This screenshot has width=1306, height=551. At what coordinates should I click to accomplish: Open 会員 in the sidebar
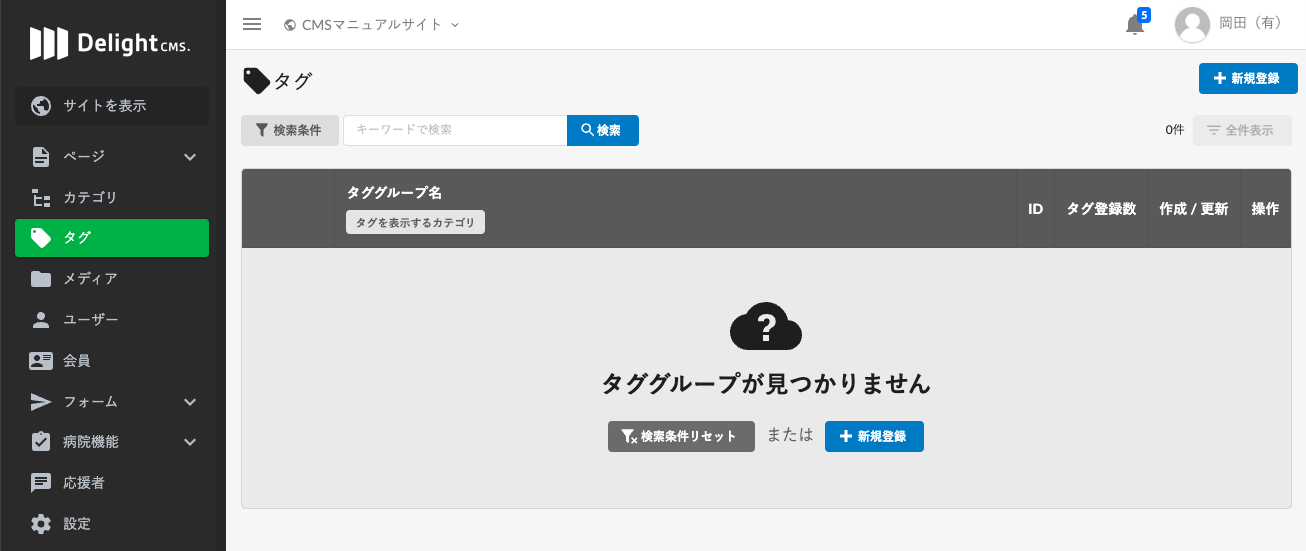pos(112,360)
